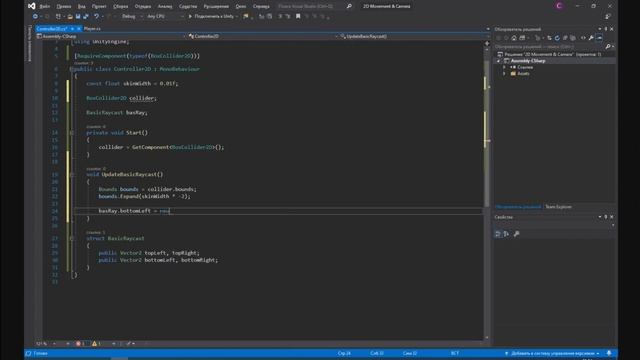640x360 pixels.
Task: Collapse the BasicRaycast struct outline toggle
Action: tap(72, 238)
